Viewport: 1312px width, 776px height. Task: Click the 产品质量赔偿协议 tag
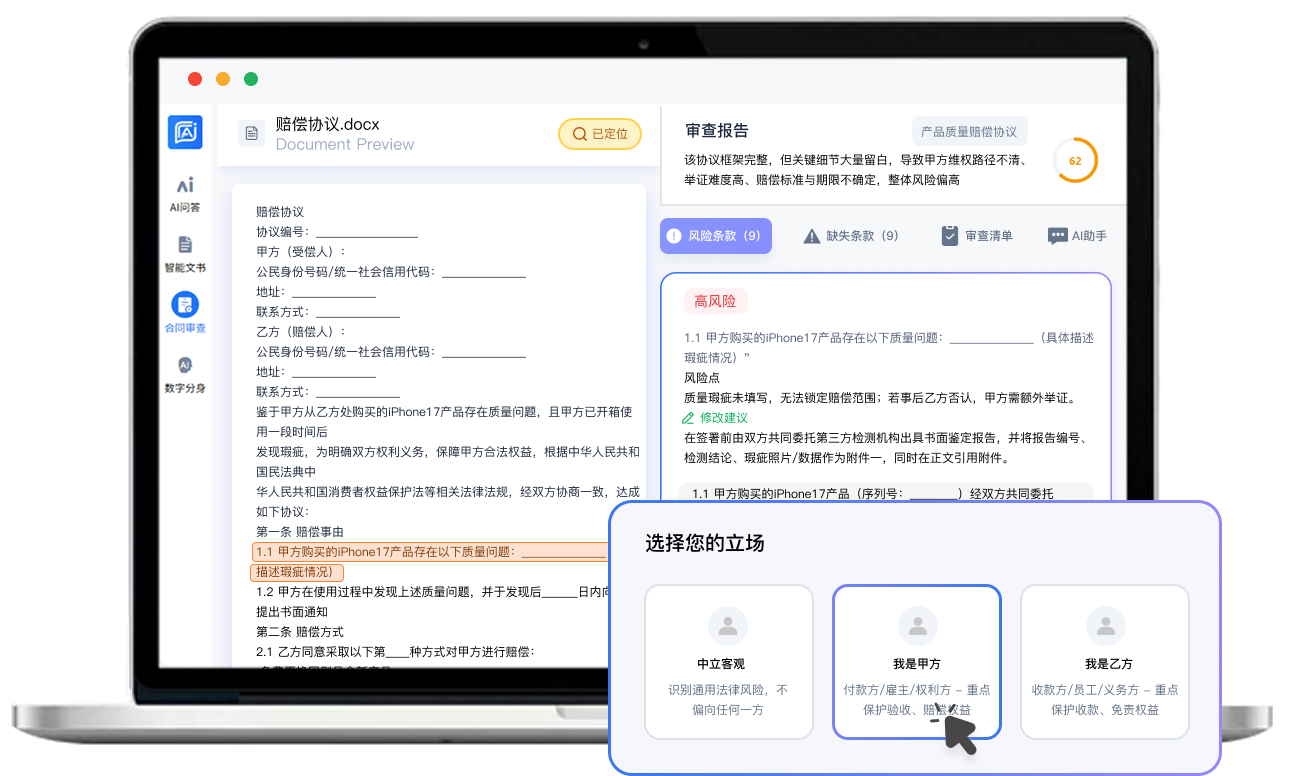969,132
